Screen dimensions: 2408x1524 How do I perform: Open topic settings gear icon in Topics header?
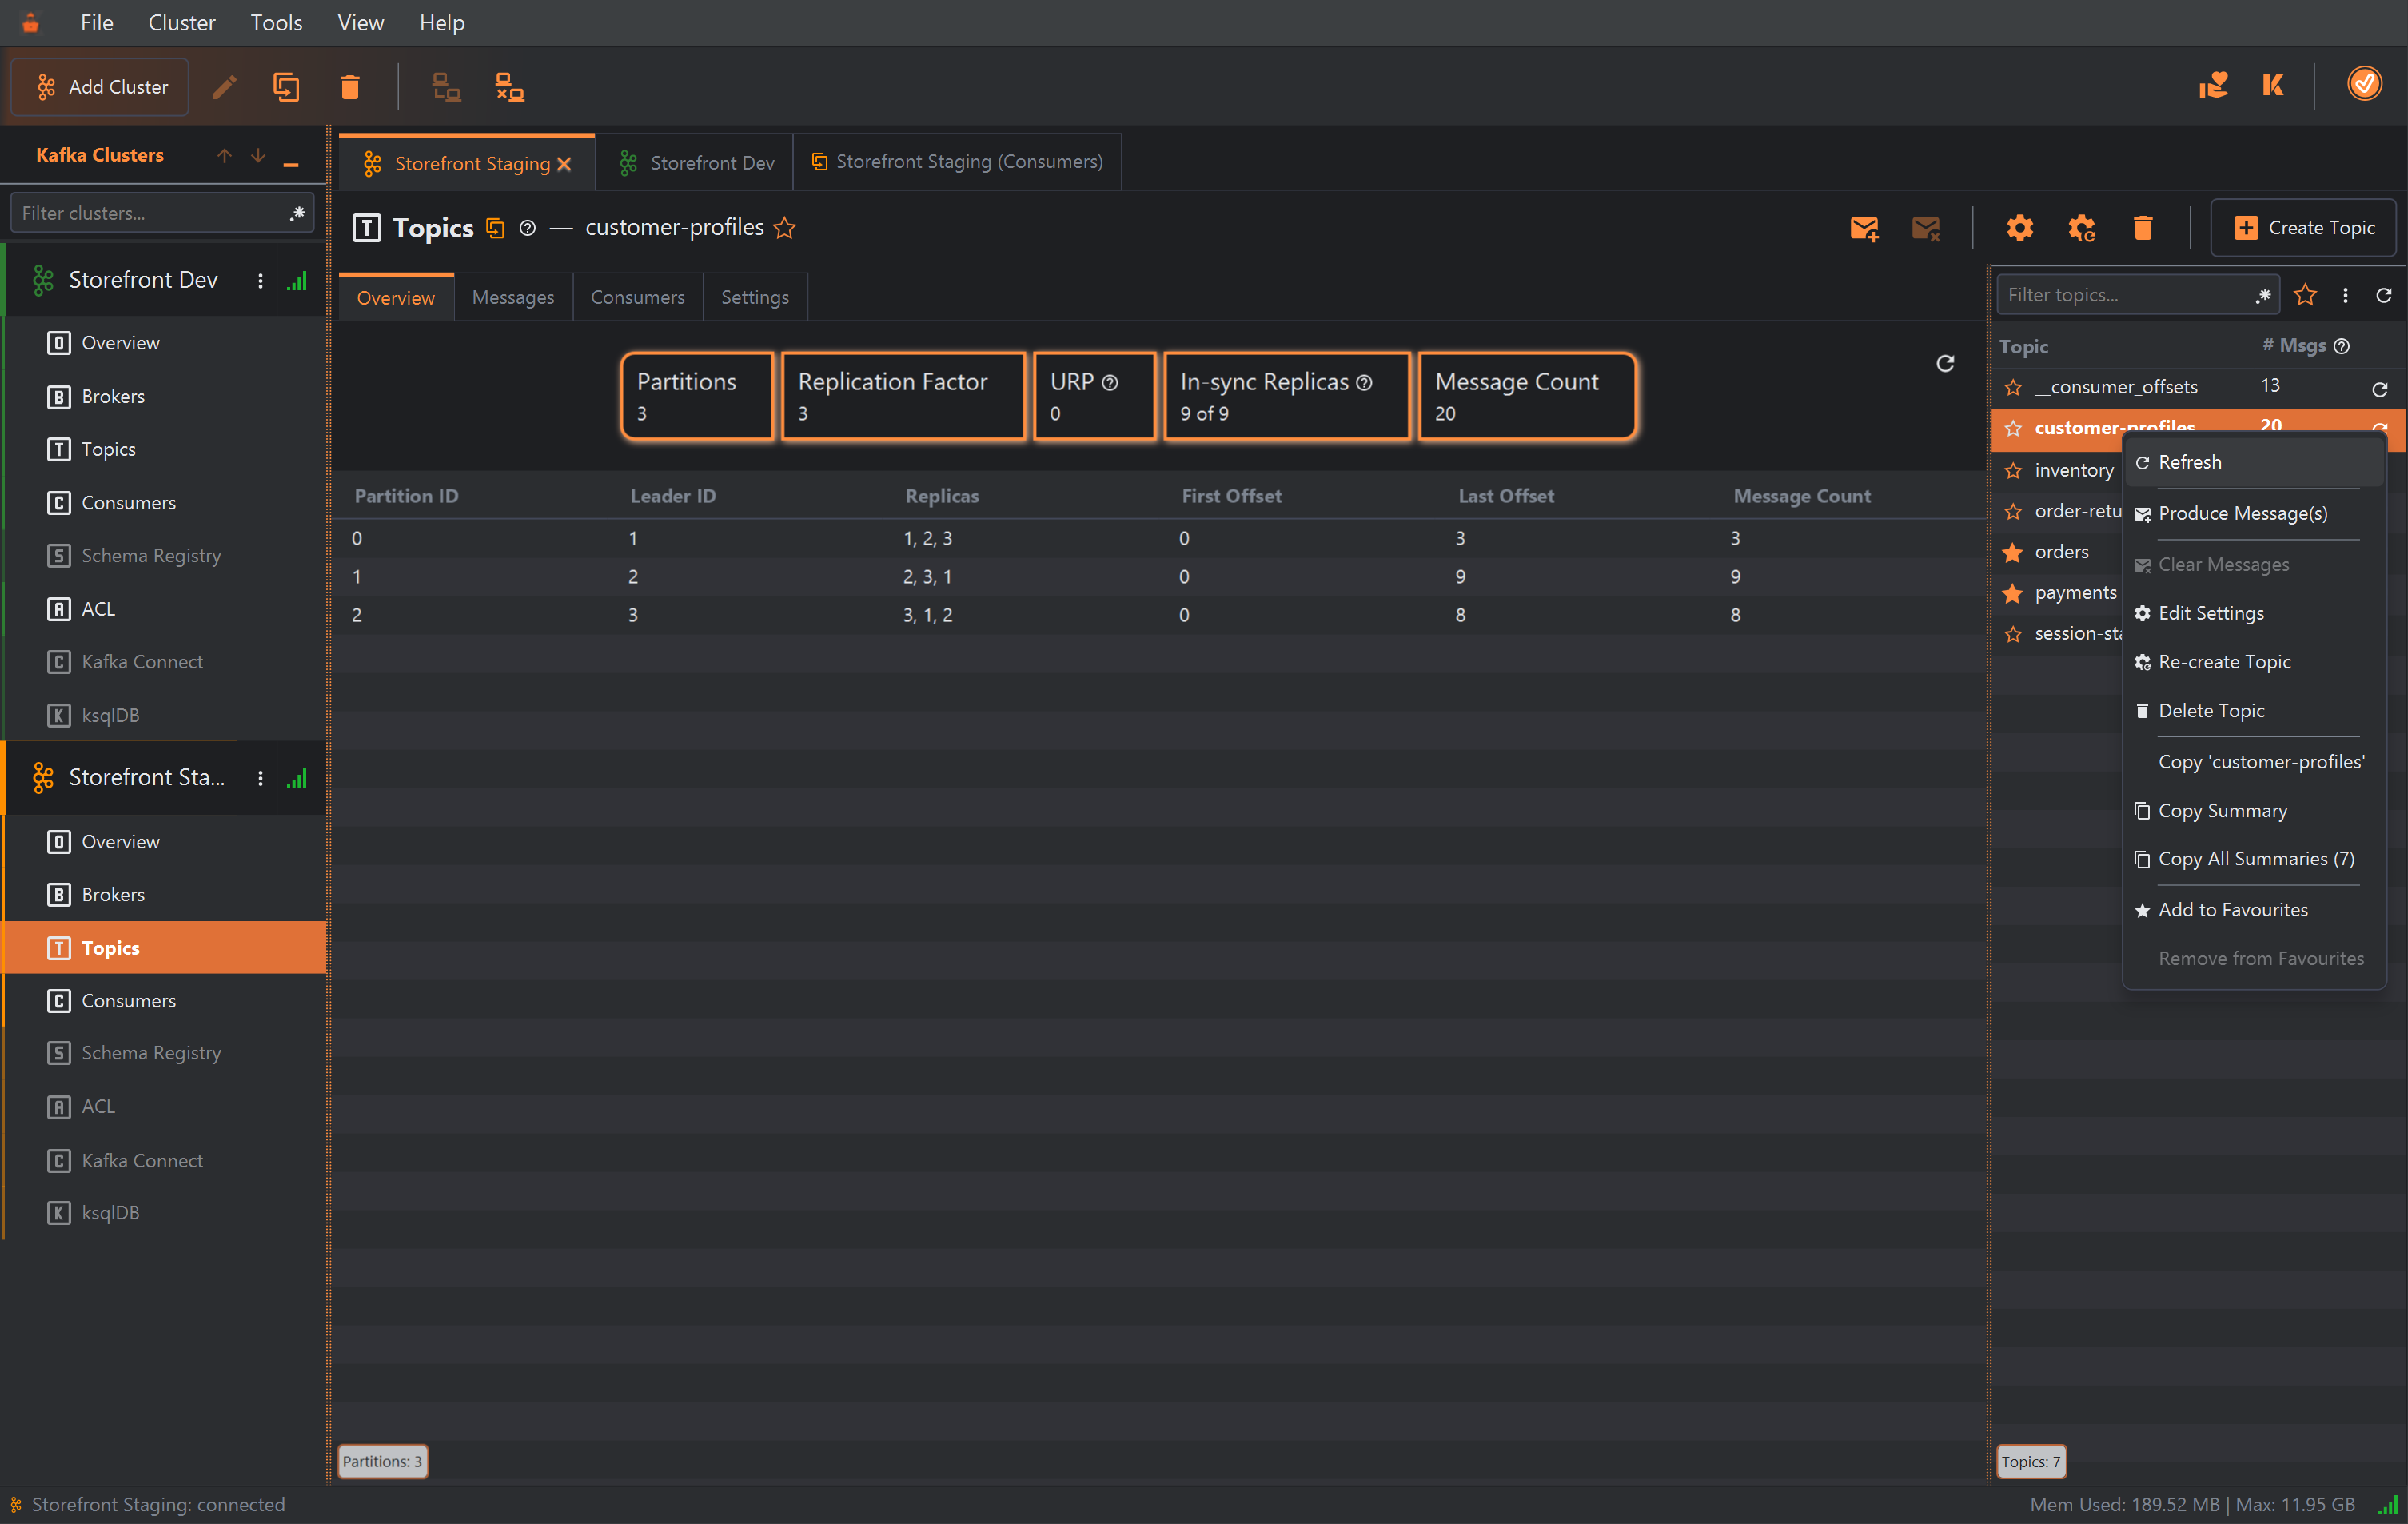click(2019, 228)
